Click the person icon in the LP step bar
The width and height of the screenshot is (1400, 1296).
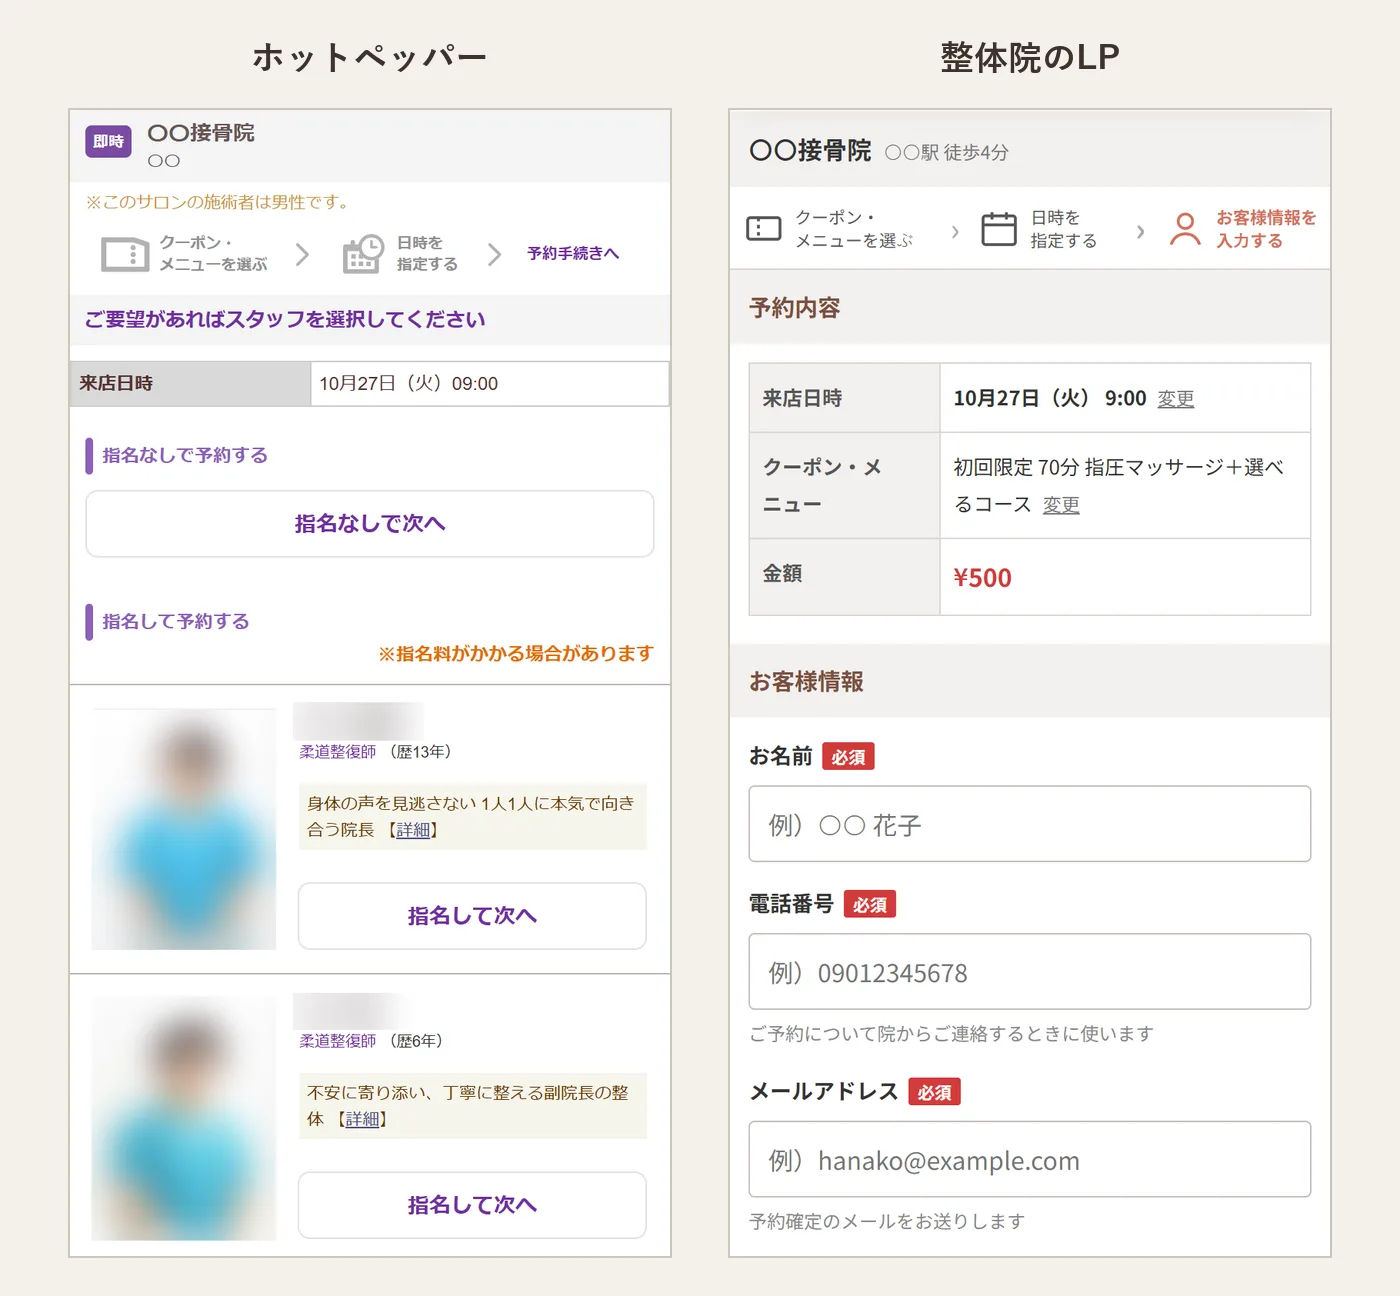1185,229
